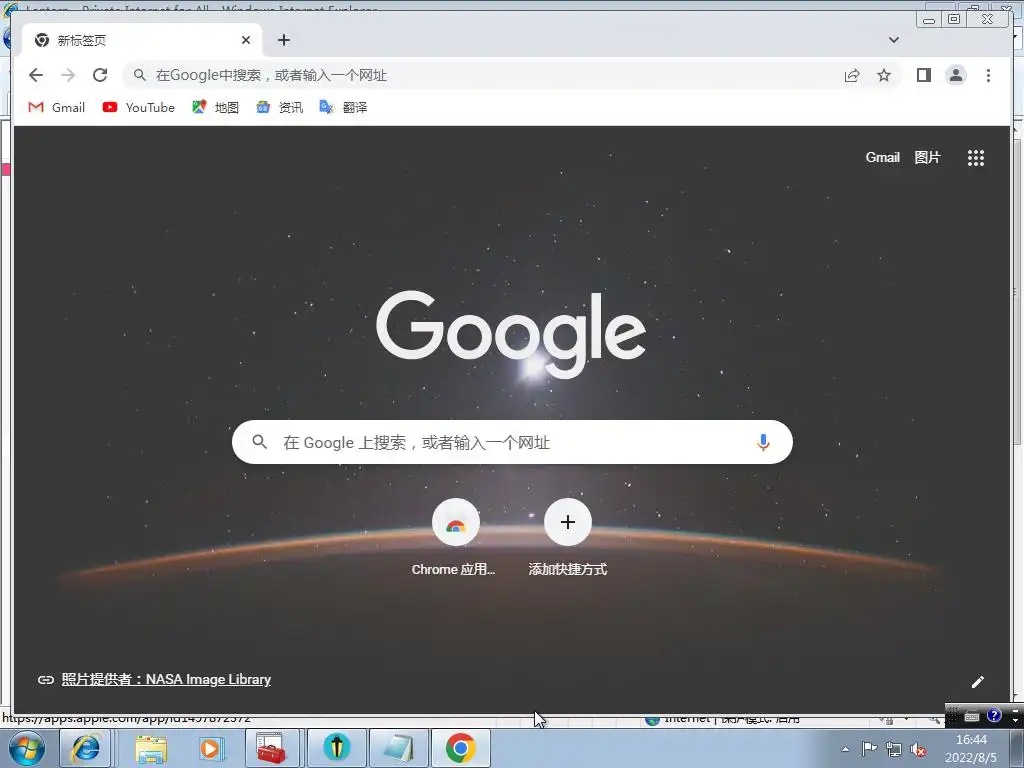Screen dimensions: 1024x768
Task: Open Windows Explorer folder on taskbar
Action: point(152,748)
